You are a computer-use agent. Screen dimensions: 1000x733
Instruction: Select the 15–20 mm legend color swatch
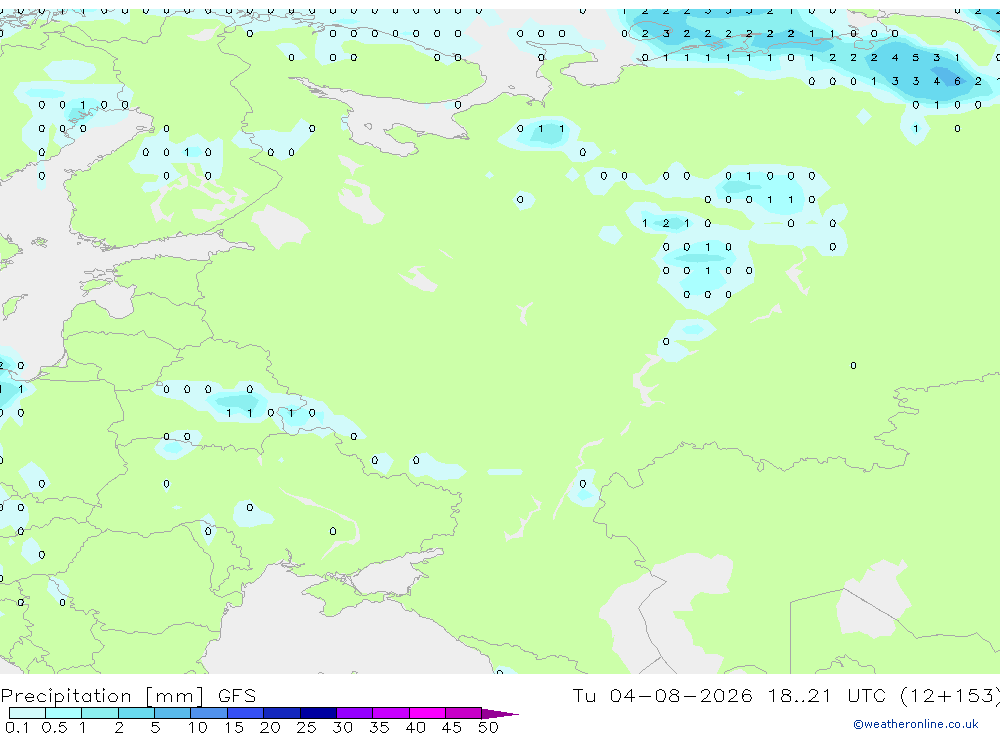[x=246, y=713]
